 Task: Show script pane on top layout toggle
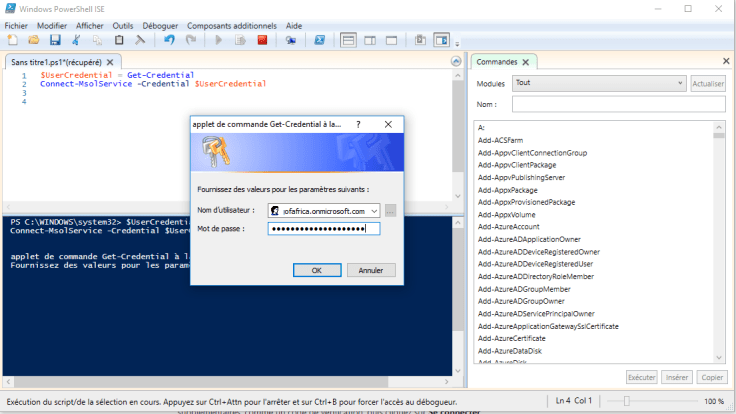(349, 40)
